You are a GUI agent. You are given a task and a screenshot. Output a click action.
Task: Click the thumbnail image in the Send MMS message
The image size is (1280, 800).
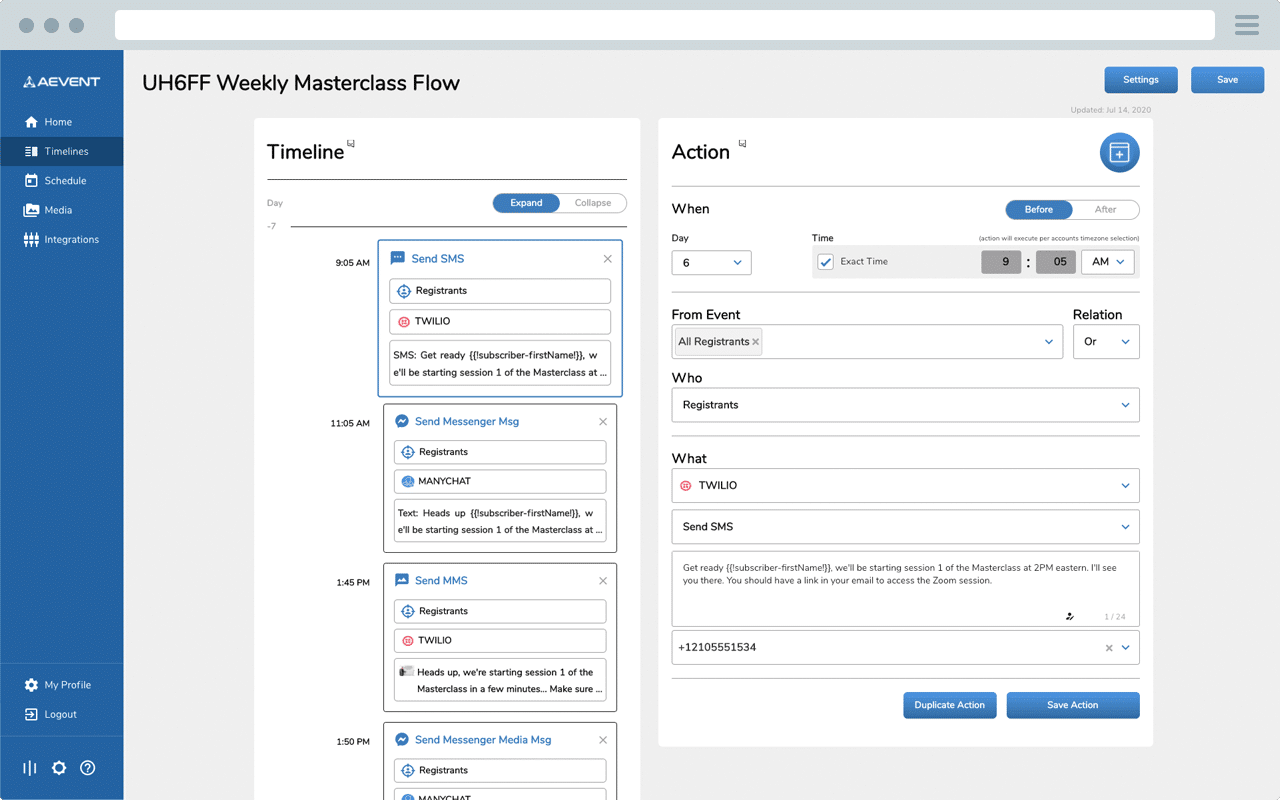tap(406, 672)
